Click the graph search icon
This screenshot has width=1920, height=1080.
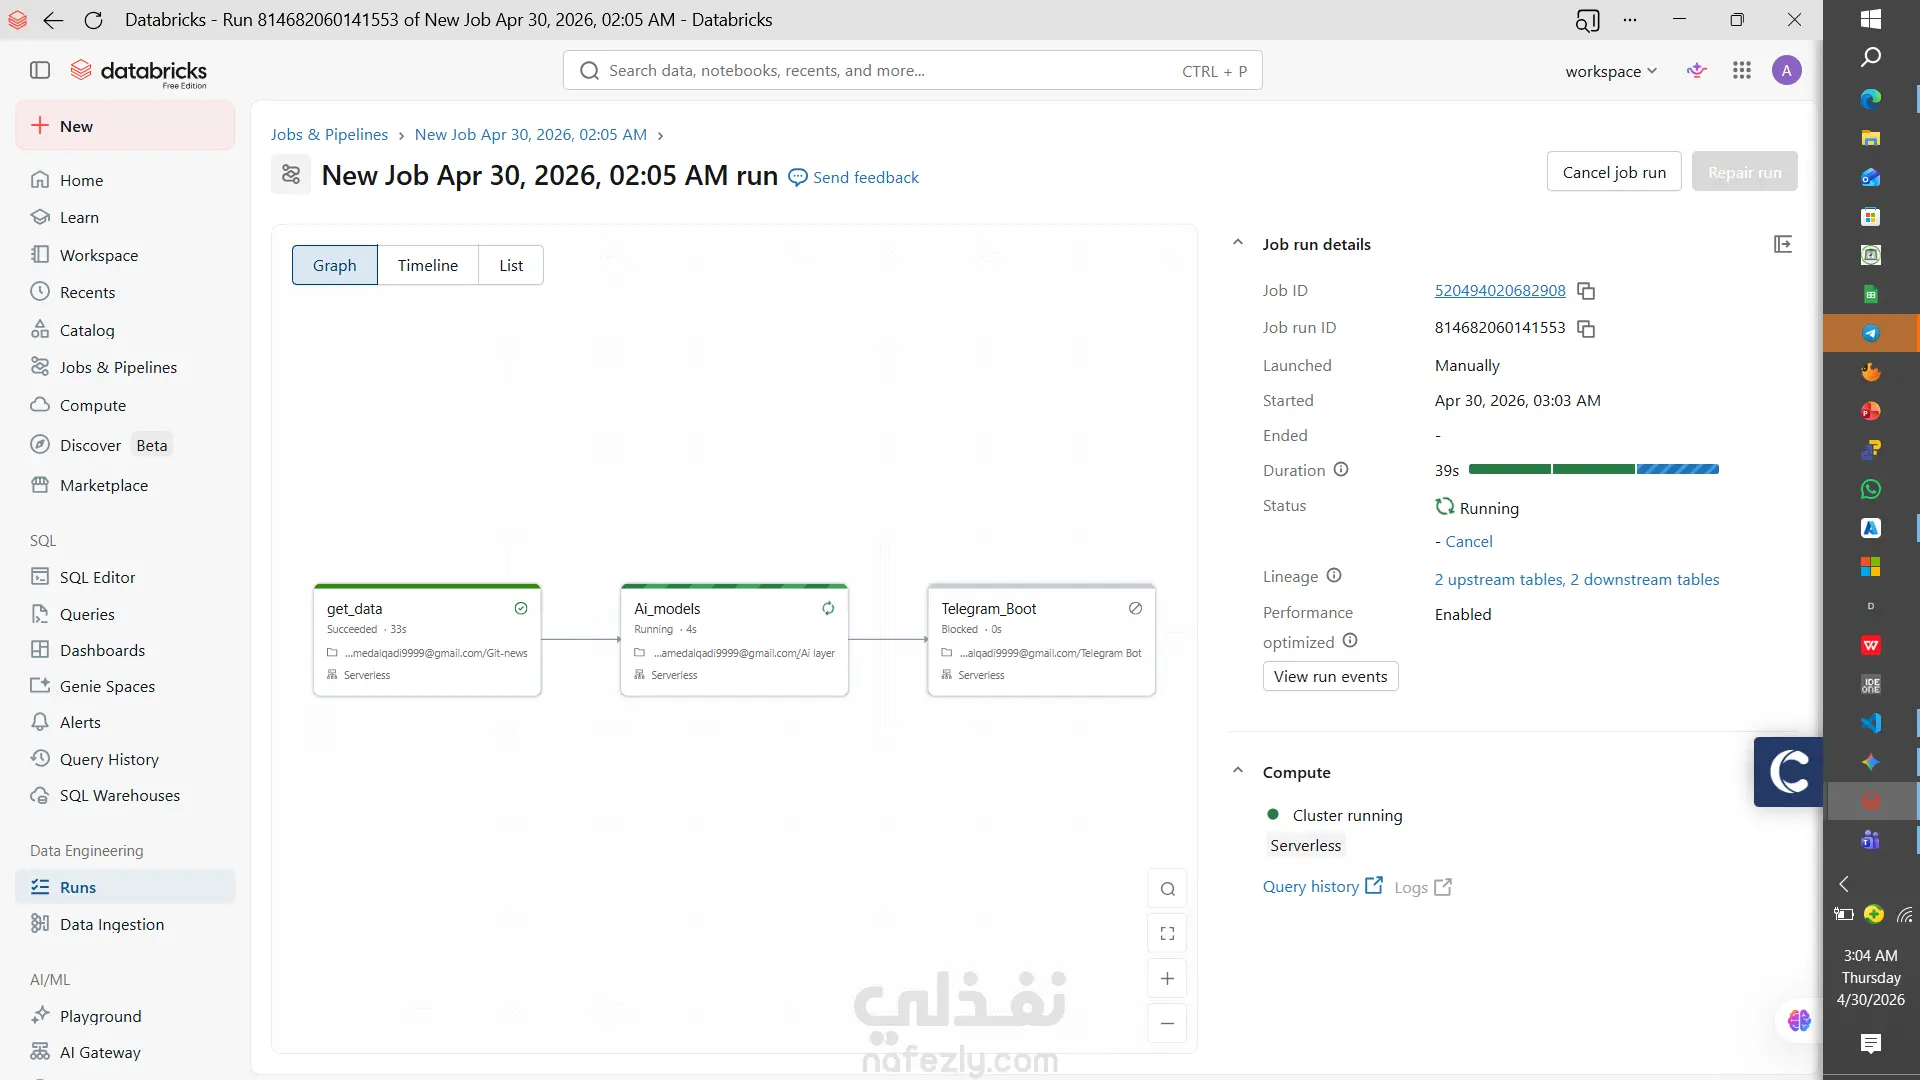point(1167,889)
